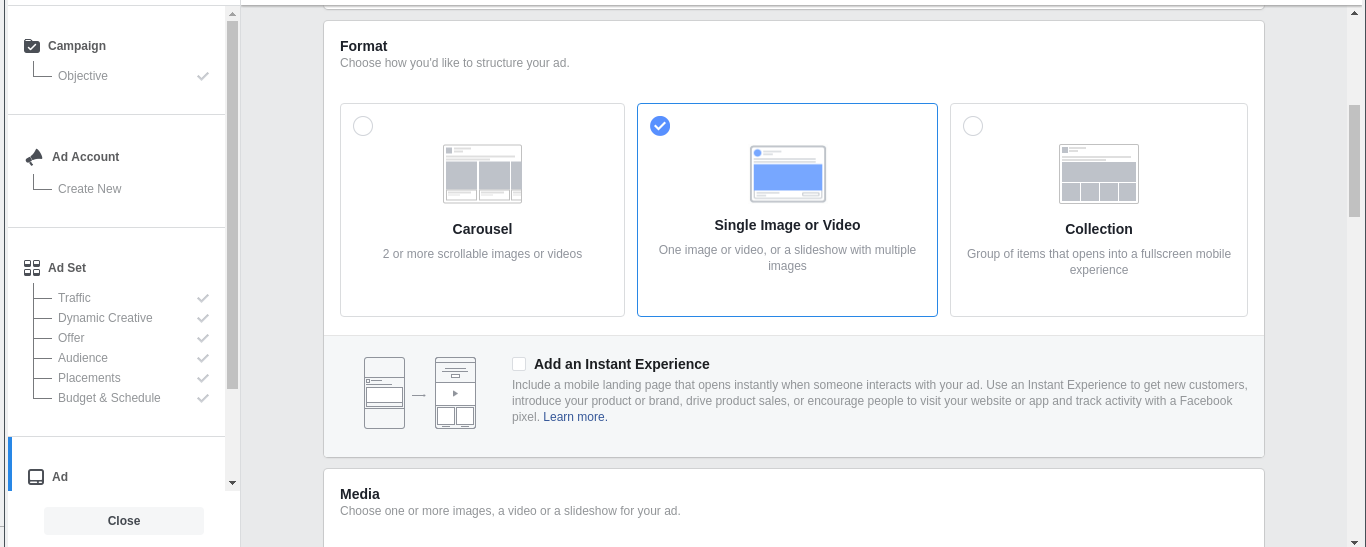Click the checkmark beside Offer
This screenshot has height=547, width=1366.
pos(203,338)
